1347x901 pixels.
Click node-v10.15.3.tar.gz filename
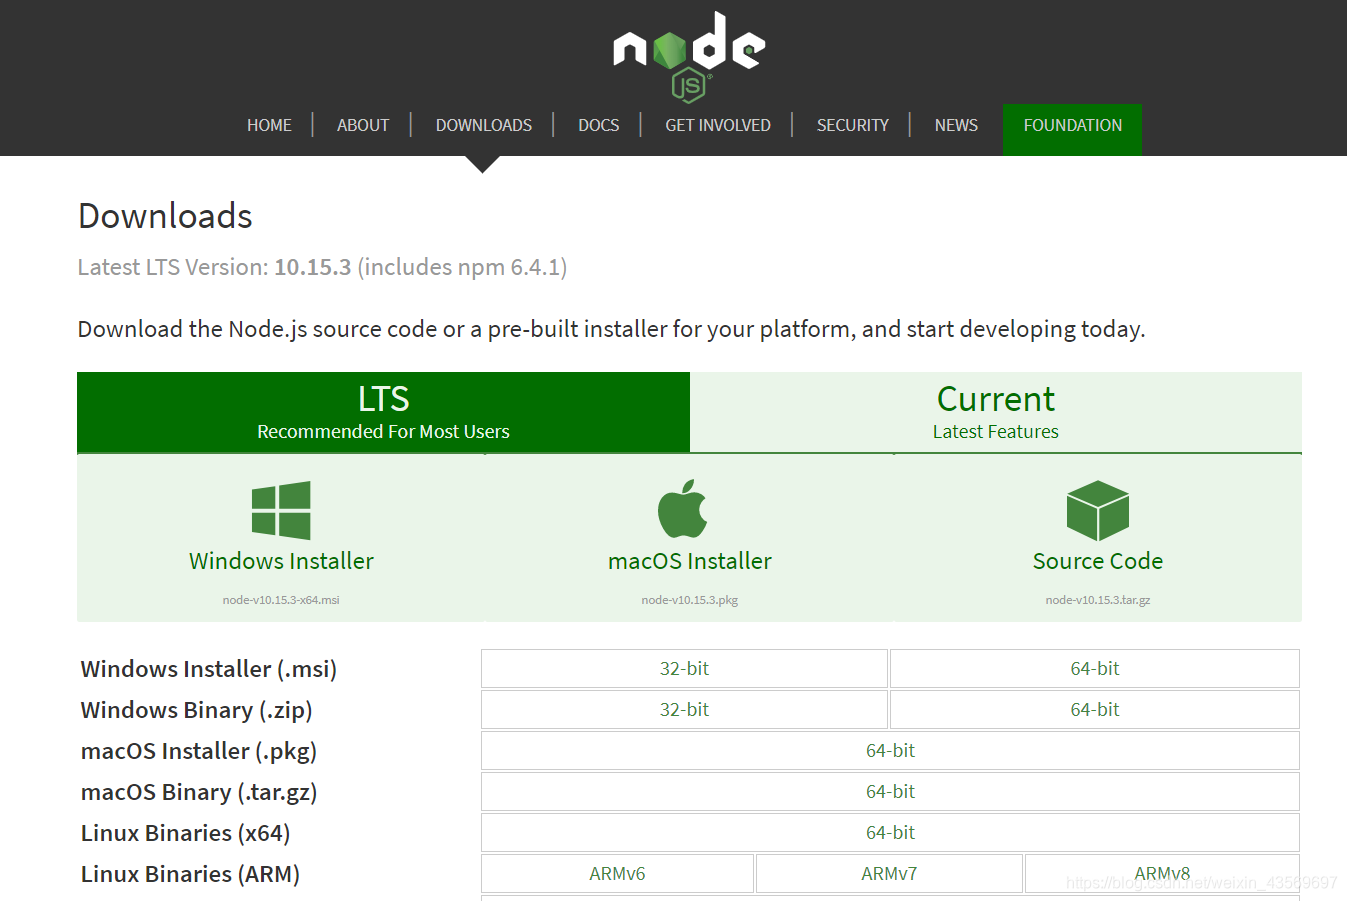[x=1098, y=600]
